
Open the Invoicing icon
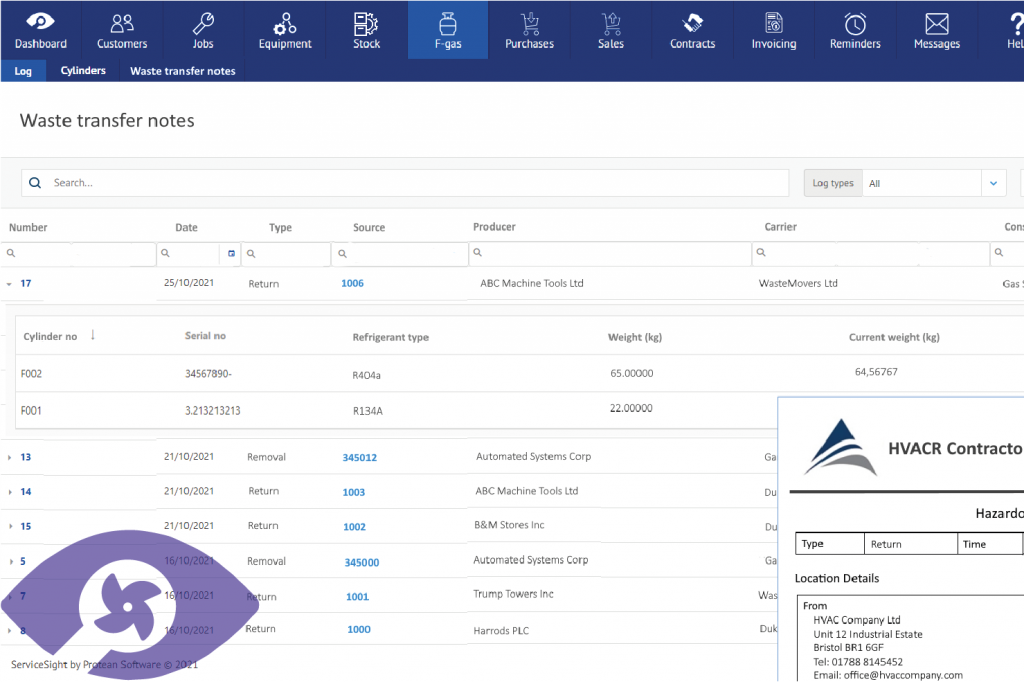click(x=774, y=24)
